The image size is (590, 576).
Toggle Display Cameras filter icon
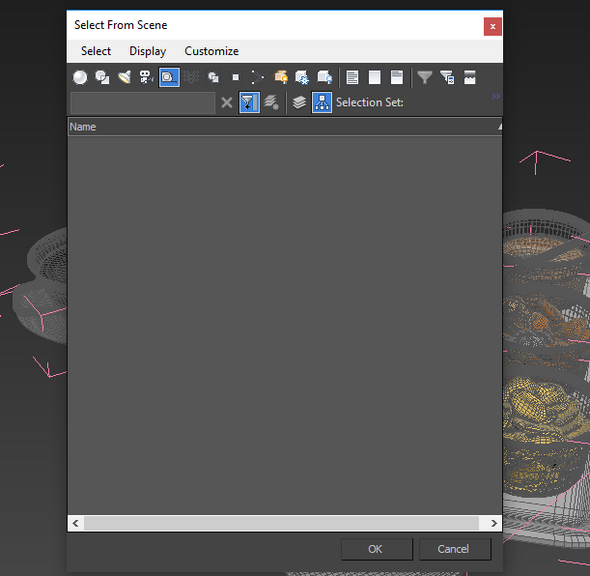[x=147, y=78]
